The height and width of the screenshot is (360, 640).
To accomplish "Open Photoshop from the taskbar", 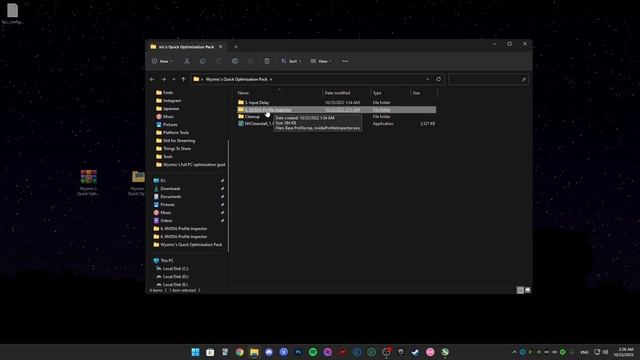I will [298, 352].
